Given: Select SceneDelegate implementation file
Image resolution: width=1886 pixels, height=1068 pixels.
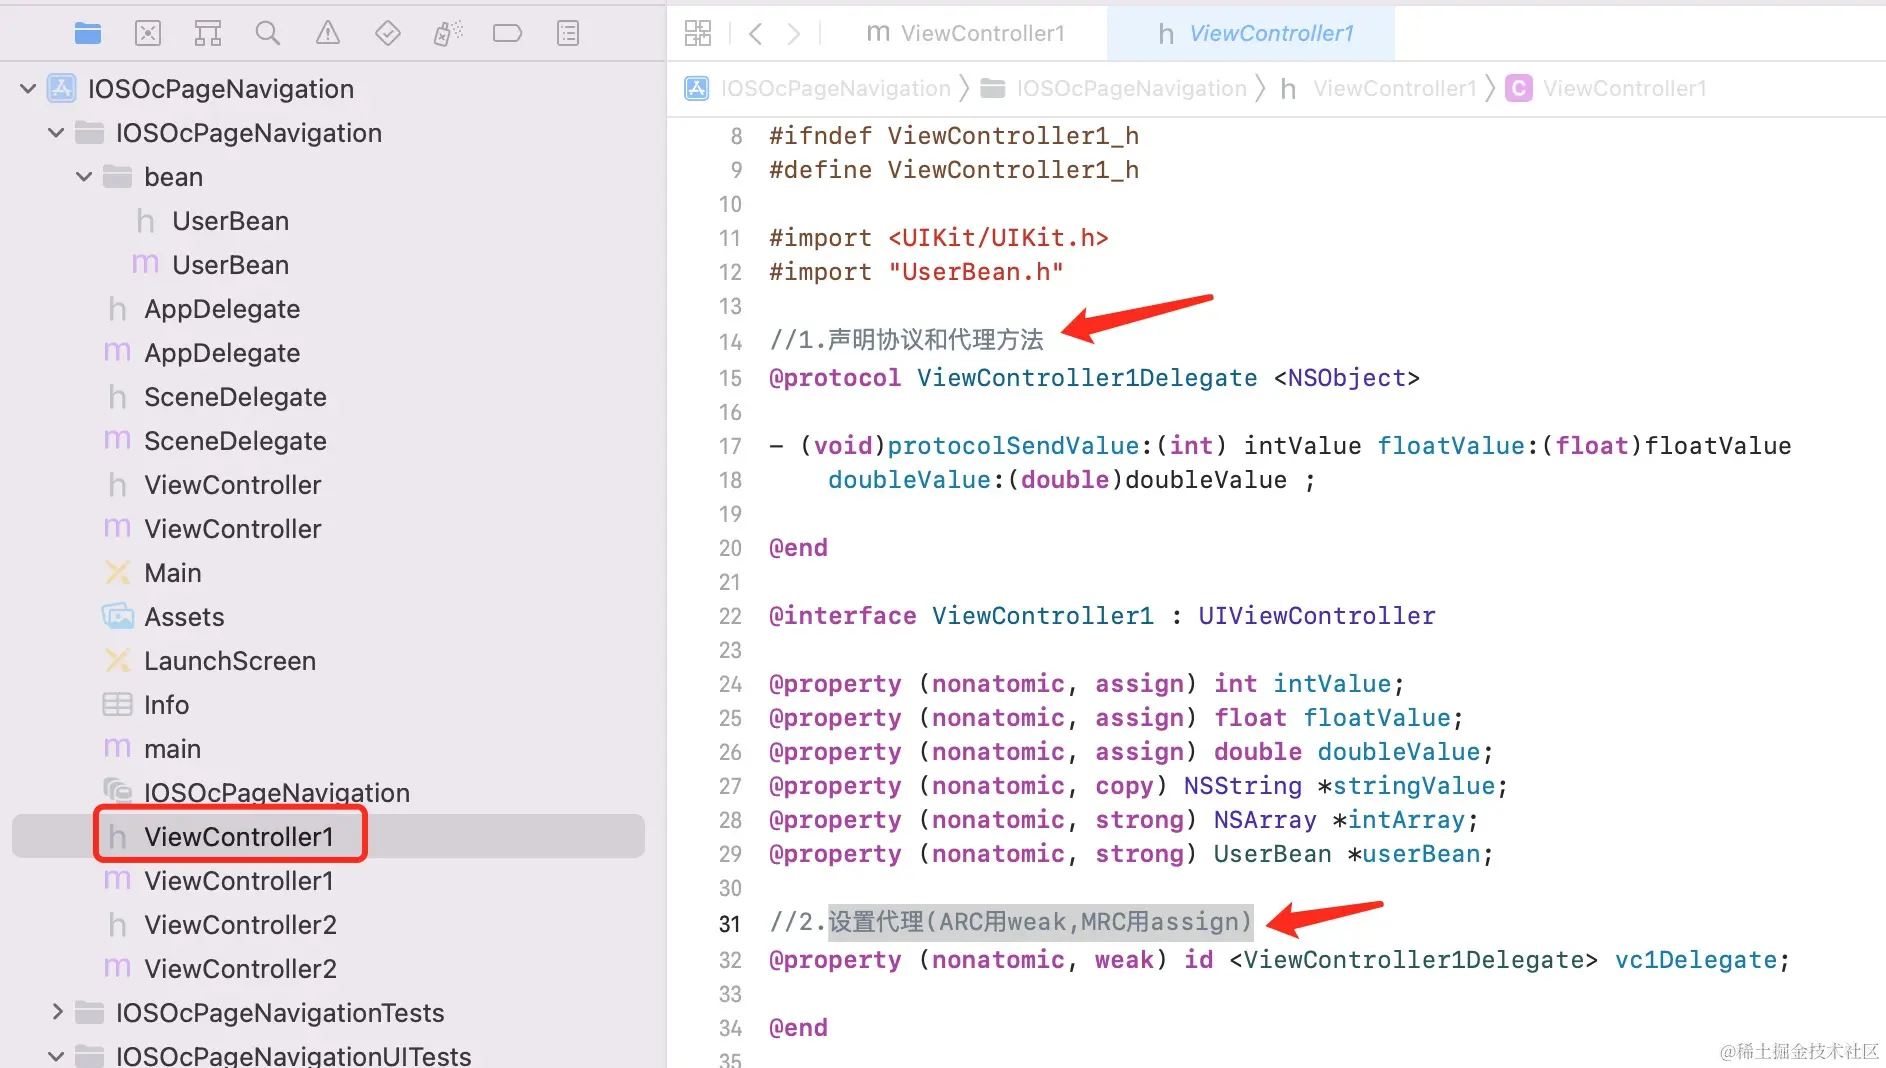Looking at the screenshot, I should tap(235, 441).
